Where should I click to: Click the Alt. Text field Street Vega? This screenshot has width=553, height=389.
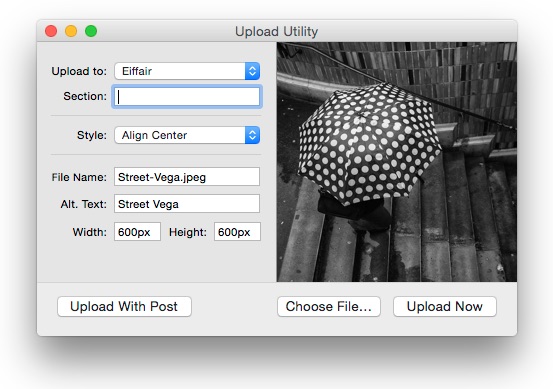(187, 203)
